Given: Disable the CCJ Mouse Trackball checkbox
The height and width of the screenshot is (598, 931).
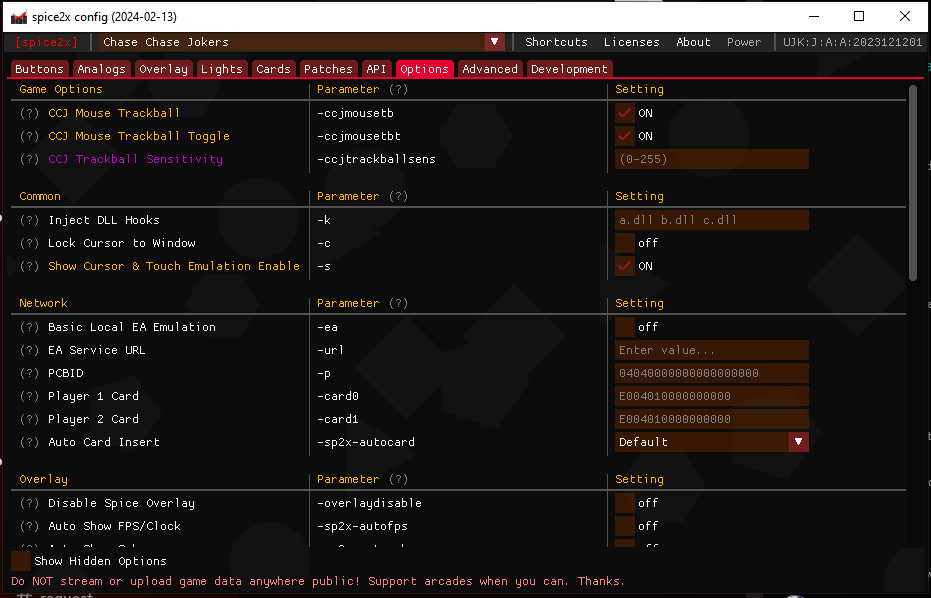Looking at the screenshot, I should [625, 113].
